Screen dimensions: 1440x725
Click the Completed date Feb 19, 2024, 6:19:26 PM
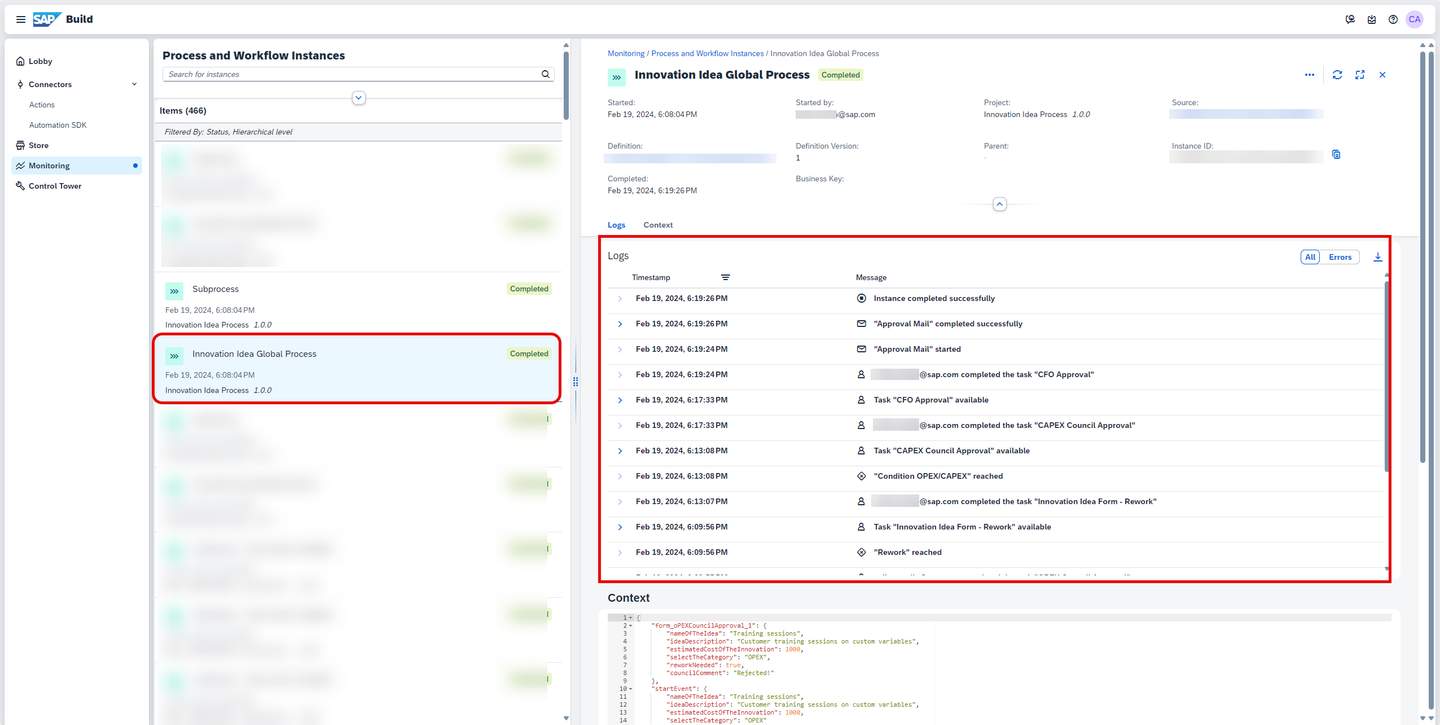point(652,190)
